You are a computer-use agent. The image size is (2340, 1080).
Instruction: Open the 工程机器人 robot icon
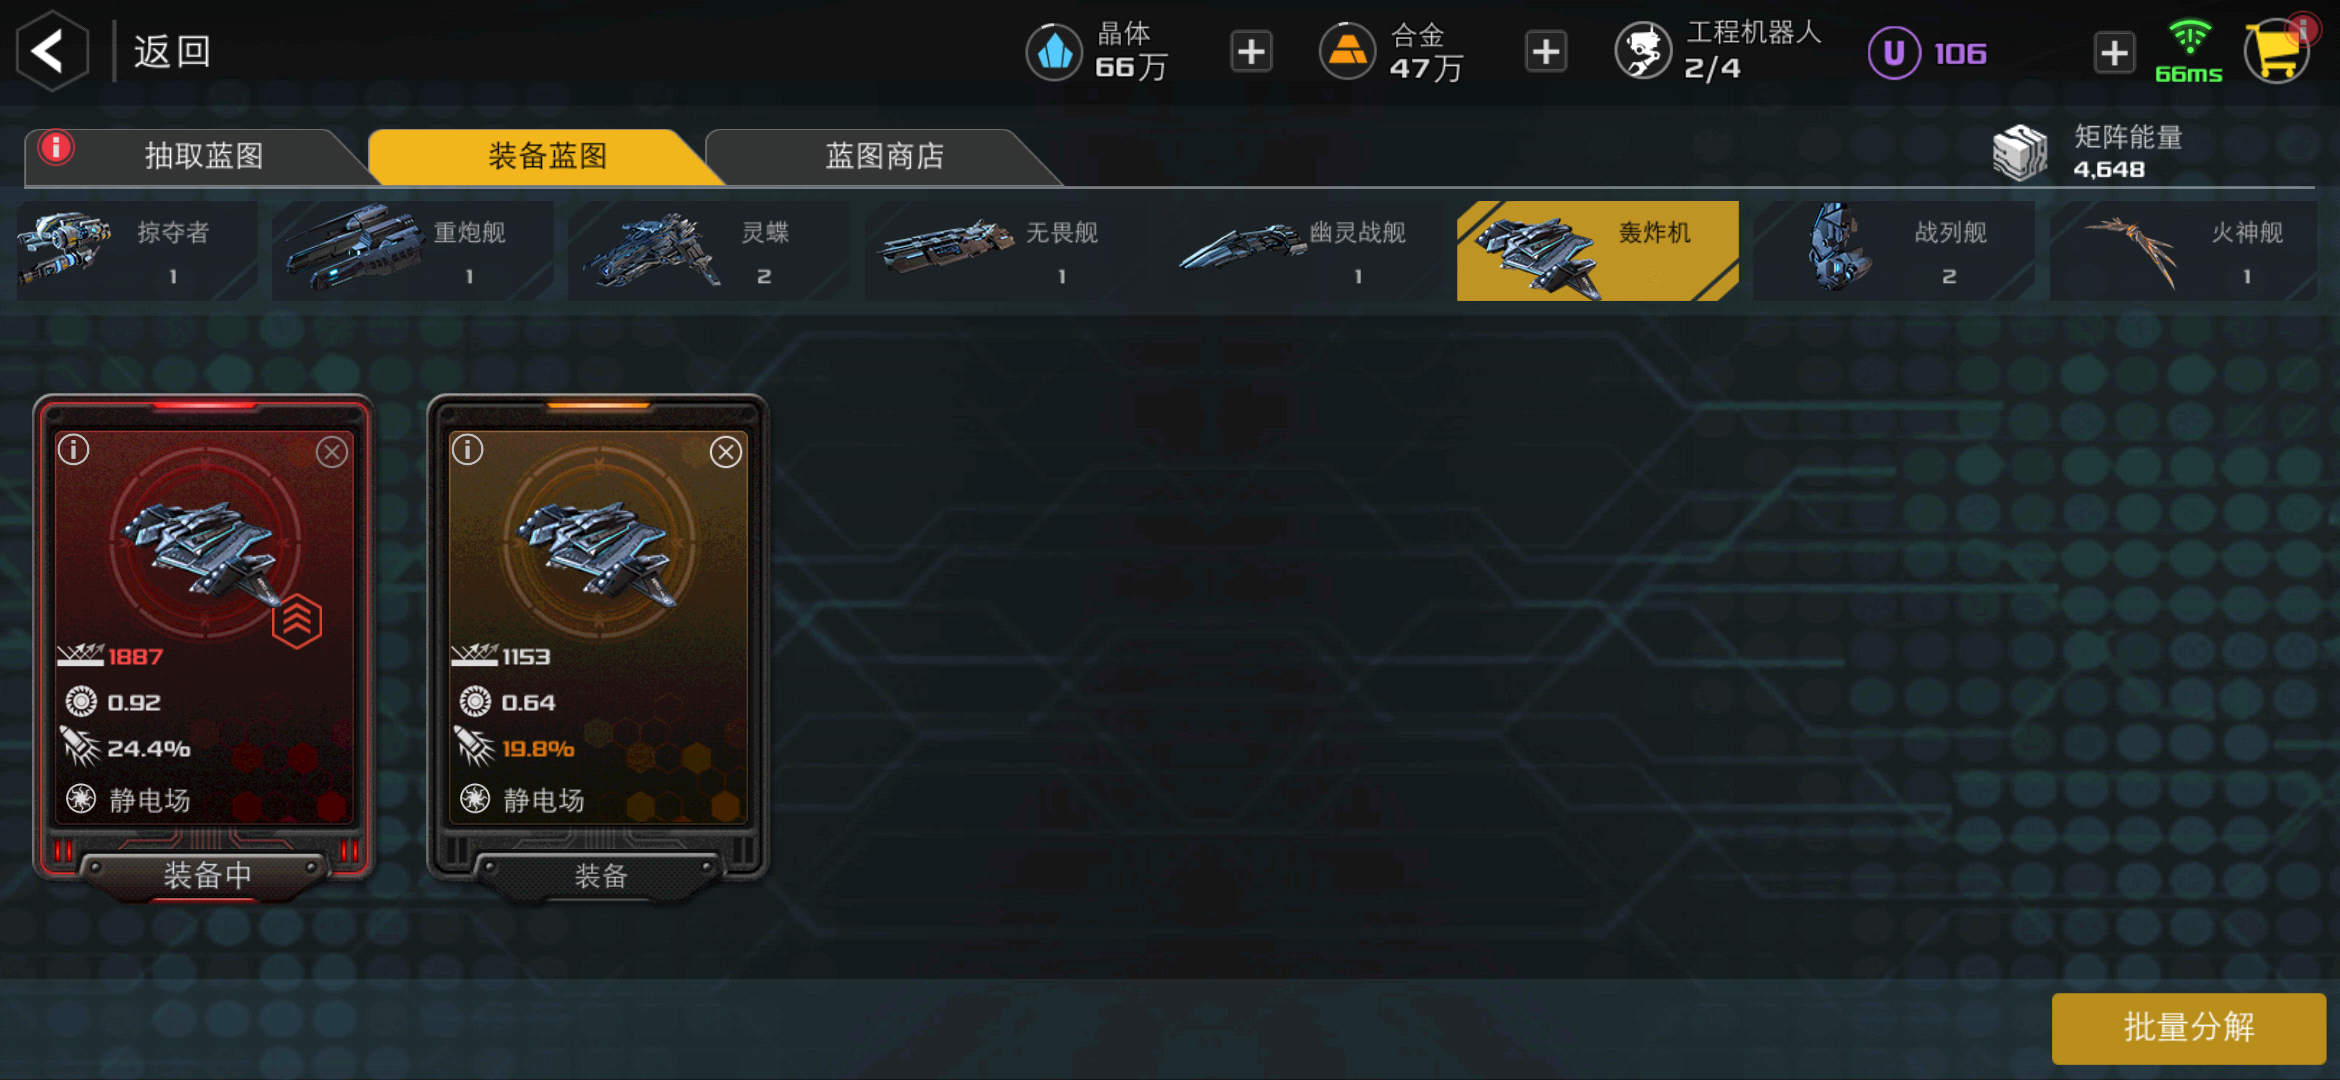tap(1643, 52)
